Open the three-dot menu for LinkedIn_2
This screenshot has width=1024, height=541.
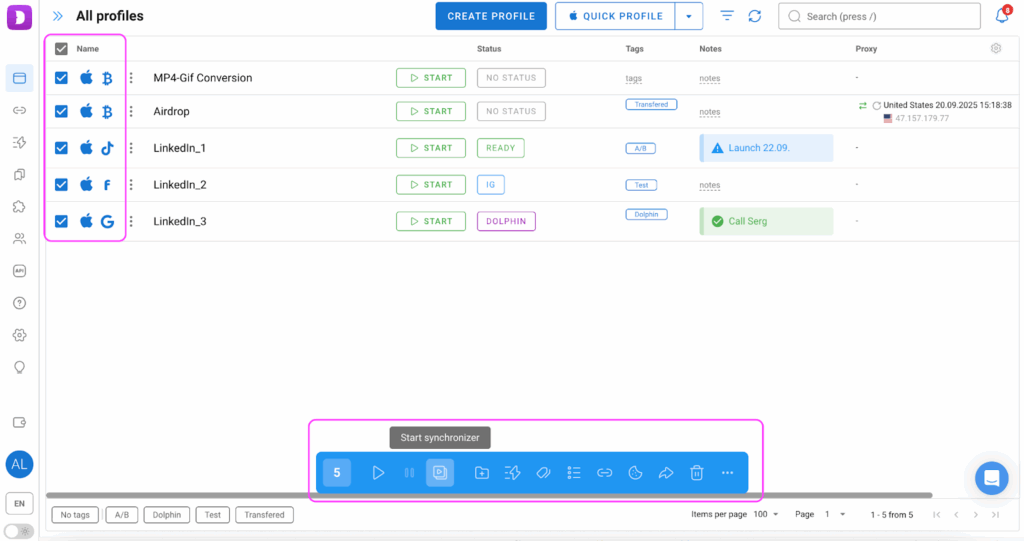pos(131,185)
